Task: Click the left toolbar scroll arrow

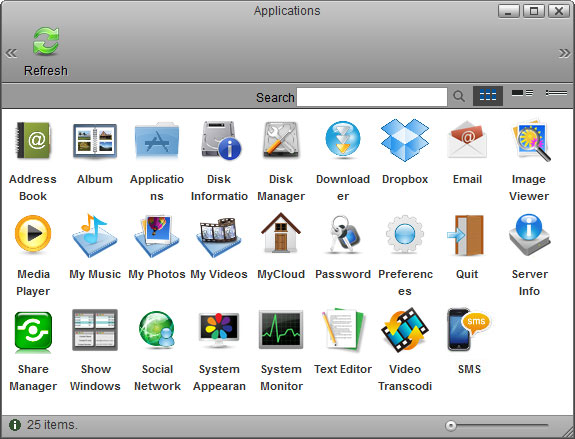Action: pos(11,54)
